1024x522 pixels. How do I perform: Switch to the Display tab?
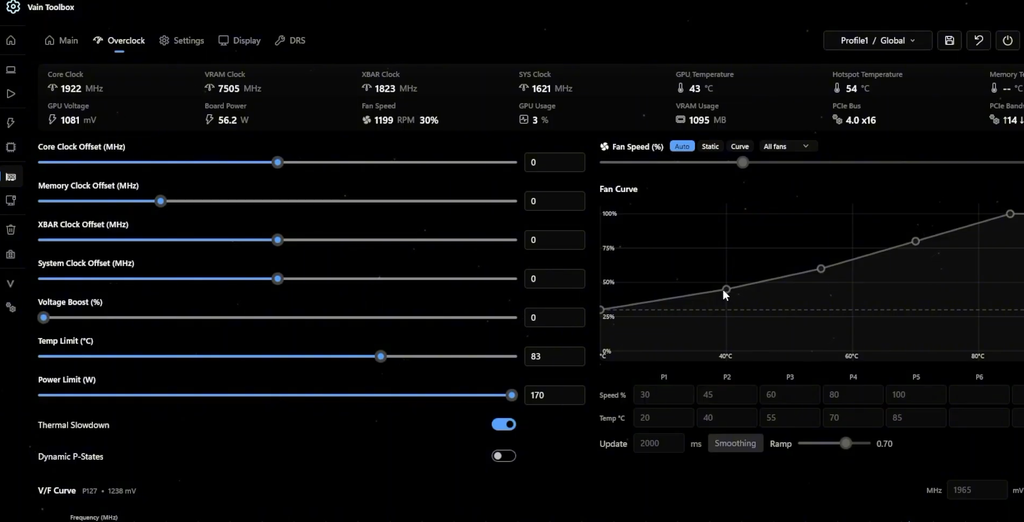[x=239, y=41]
